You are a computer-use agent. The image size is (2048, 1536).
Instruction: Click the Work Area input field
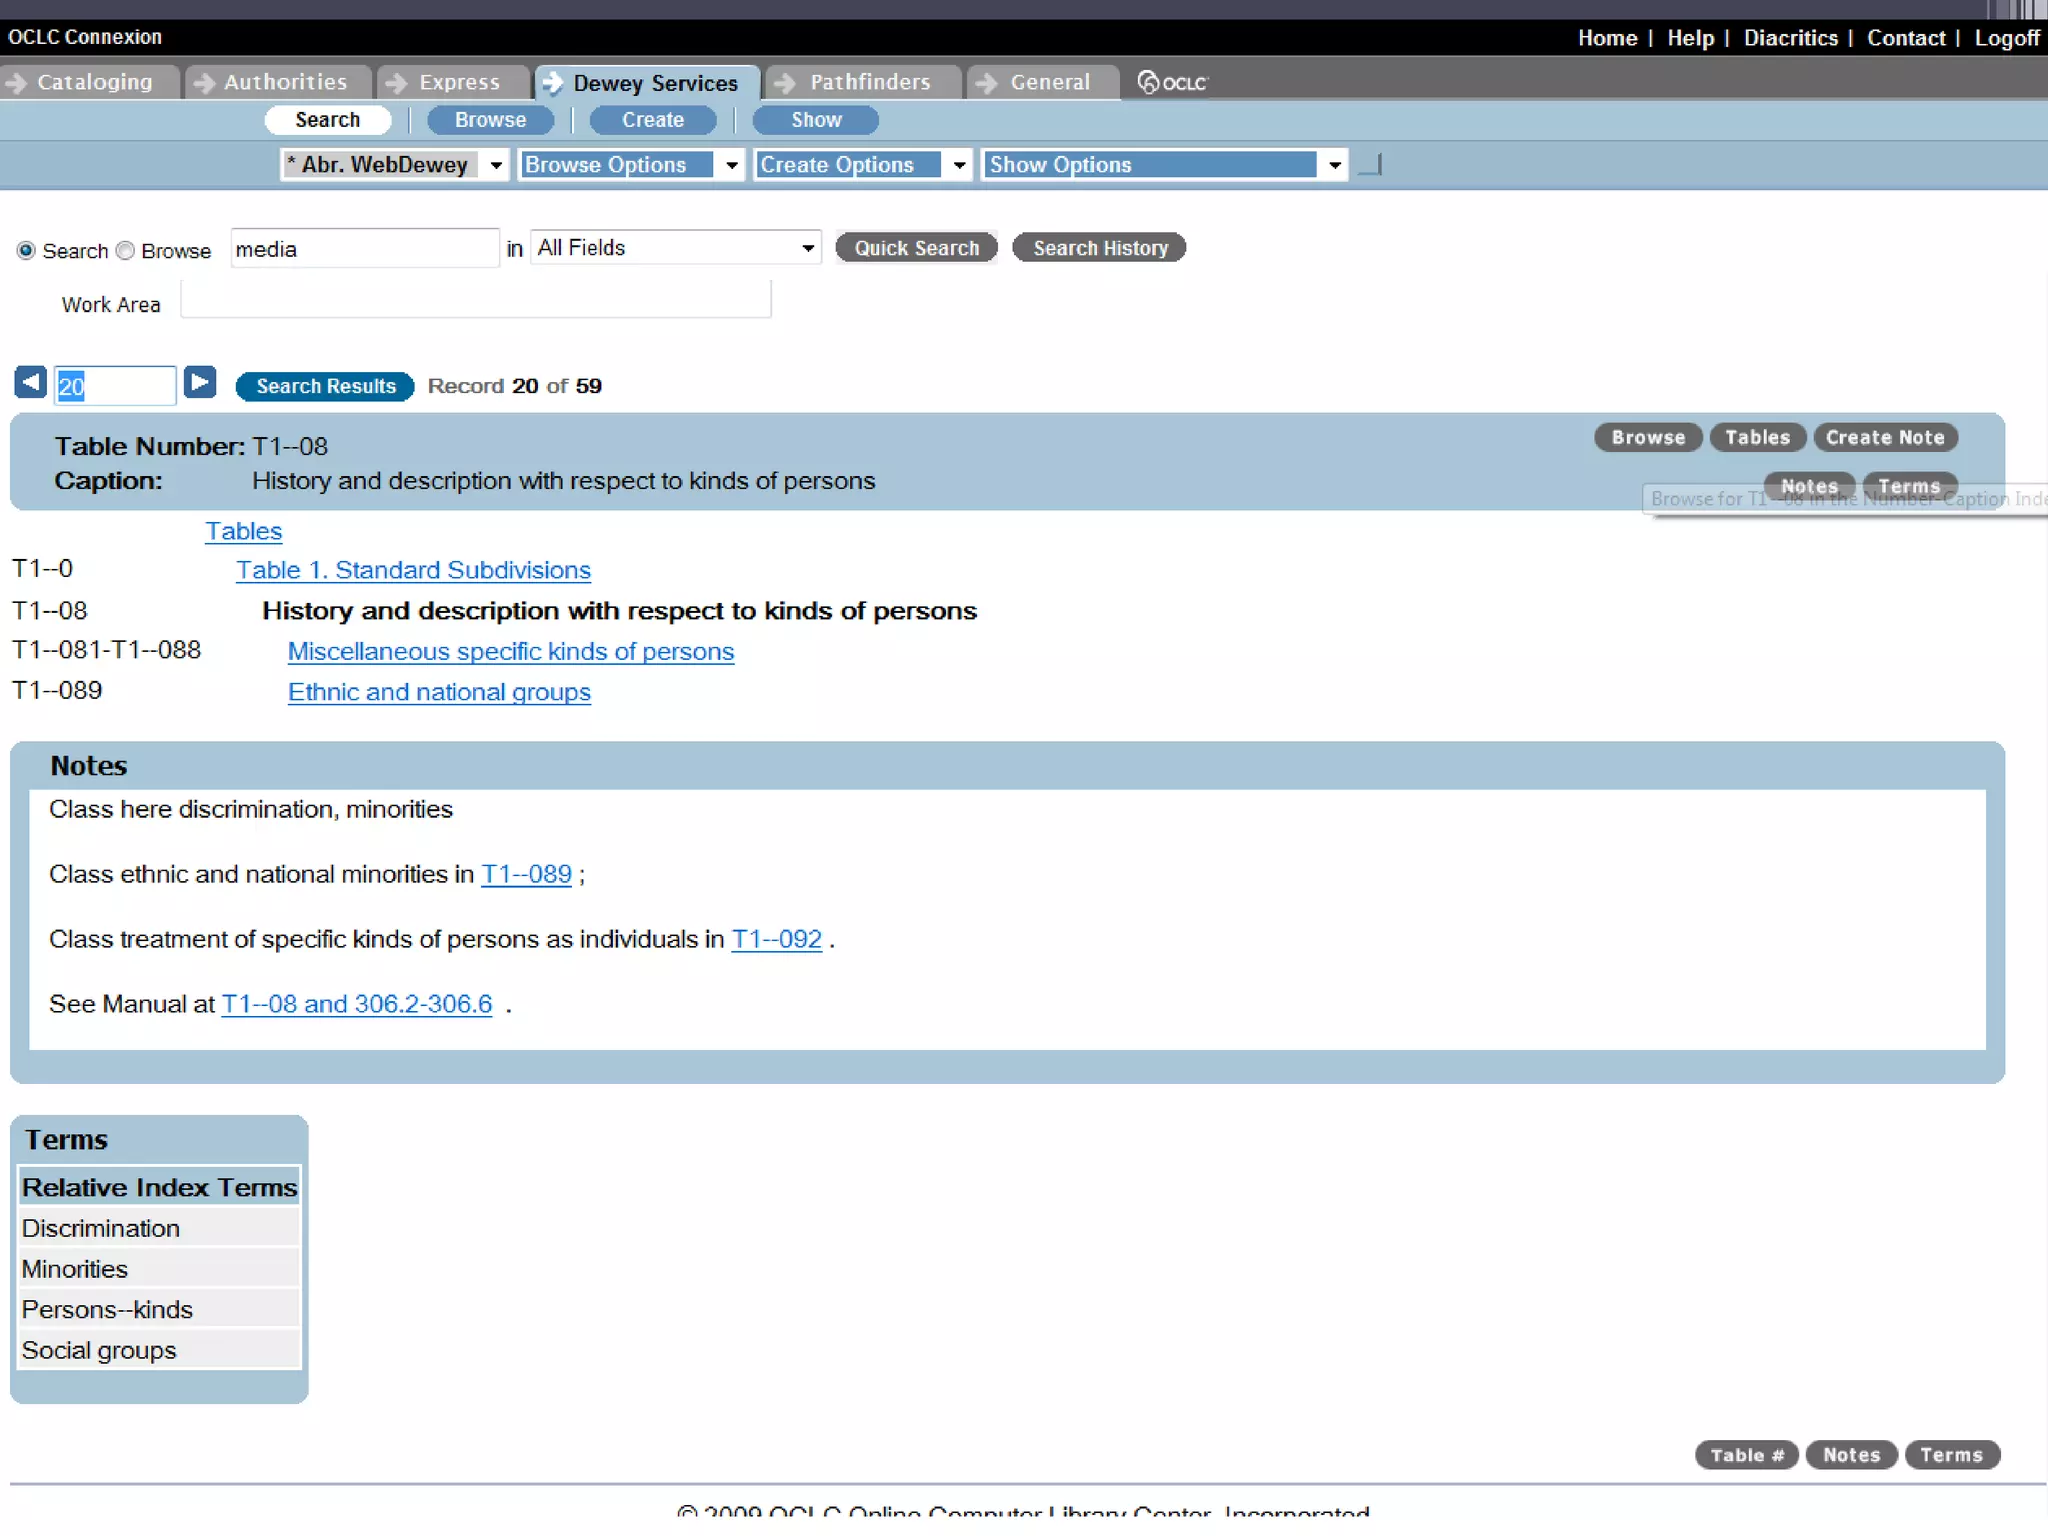point(475,300)
